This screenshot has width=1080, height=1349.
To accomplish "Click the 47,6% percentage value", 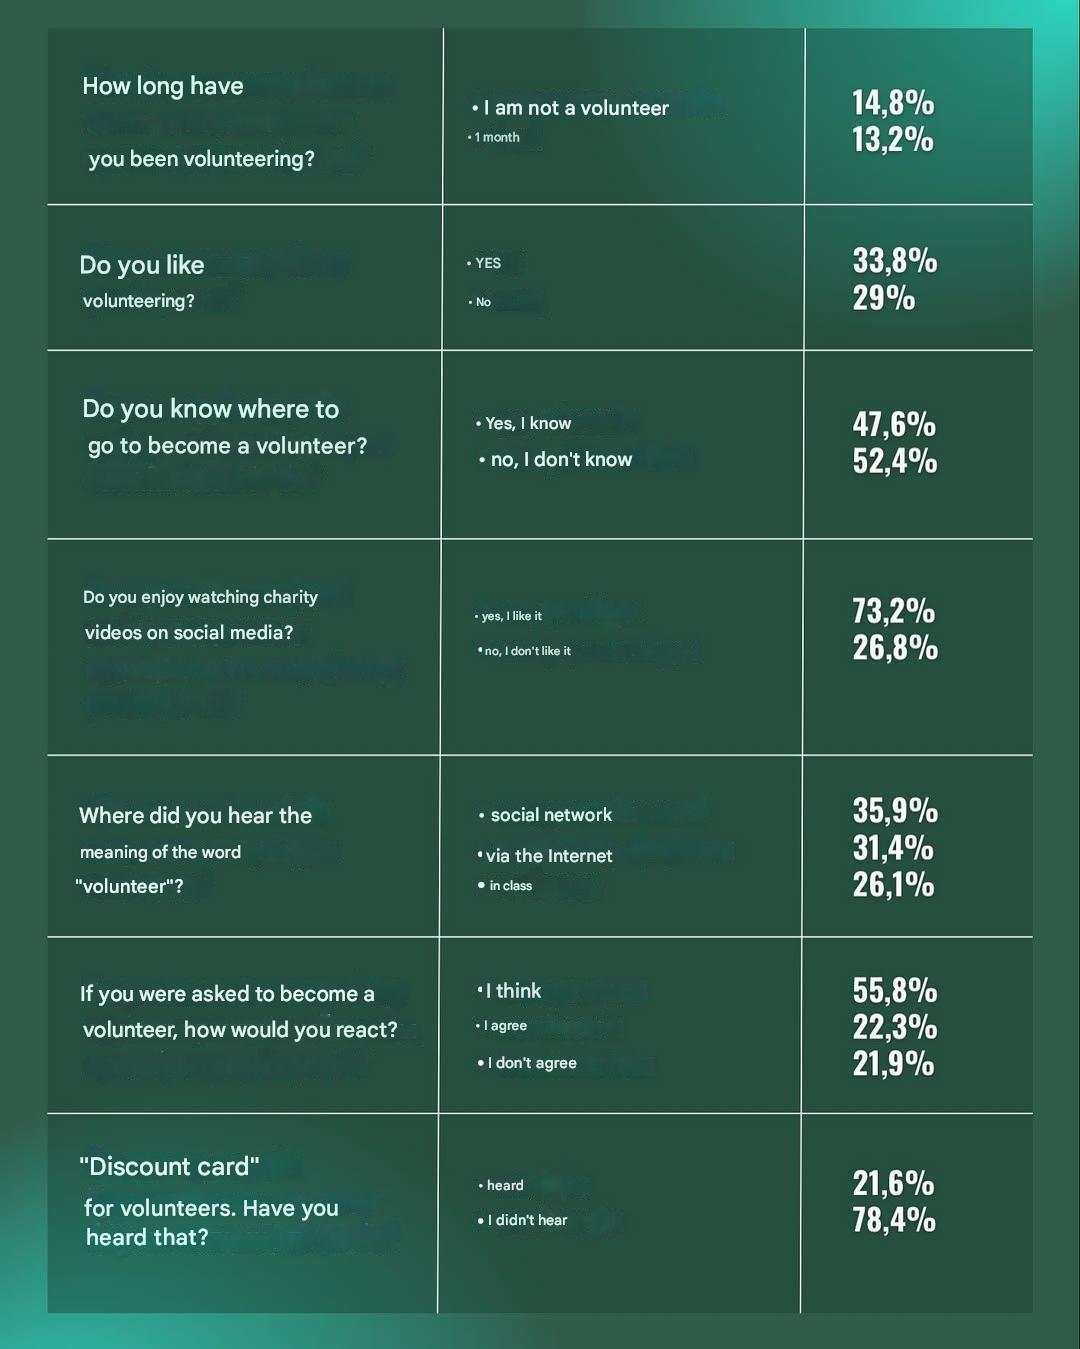I will point(894,424).
